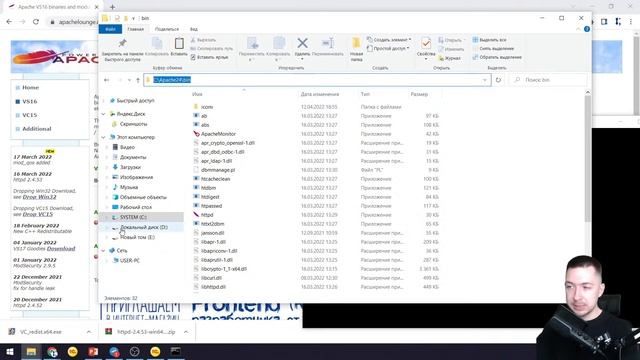Reload the browser page
Viewport: 640px width, 360px height.
36,22
